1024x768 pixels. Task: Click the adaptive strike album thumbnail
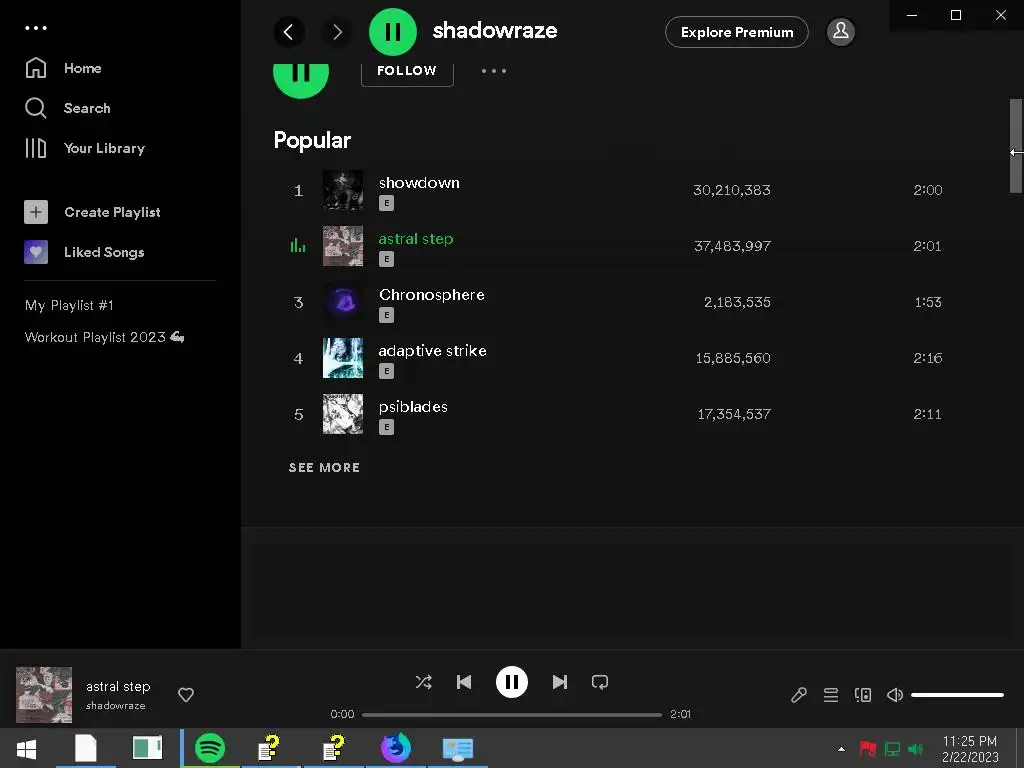coord(343,358)
